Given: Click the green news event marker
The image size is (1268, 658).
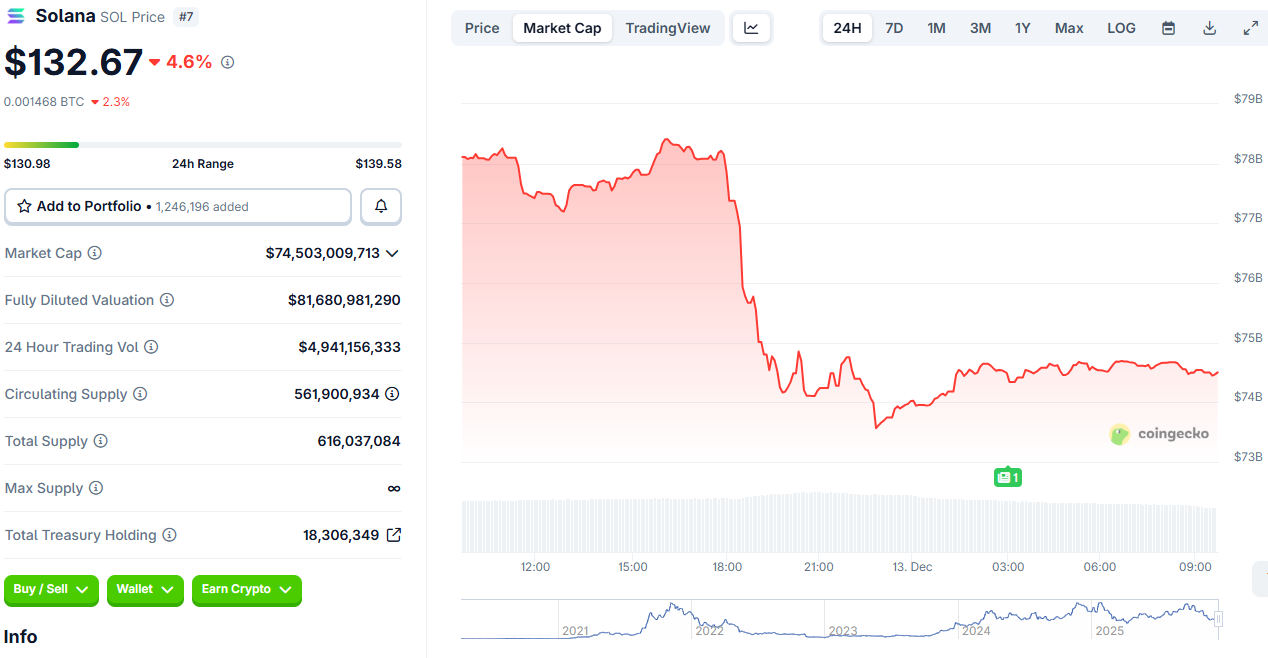Looking at the screenshot, I should (x=1007, y=477).
